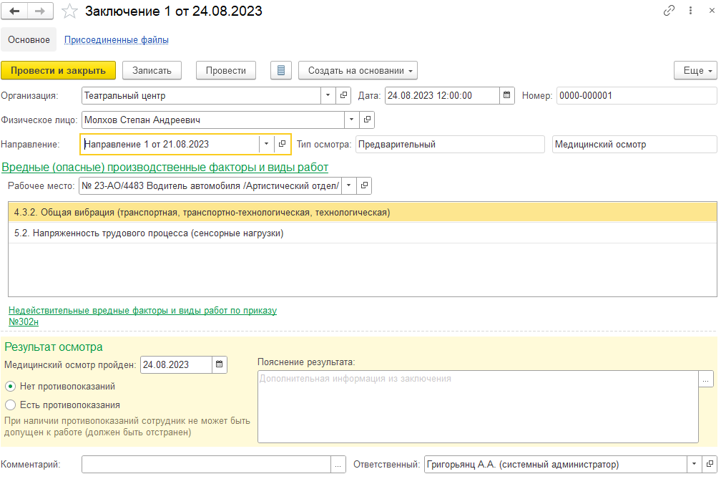This screenshot has height=479, width=721.
Task: Open the Еще menu
Action: pos(695,71)
